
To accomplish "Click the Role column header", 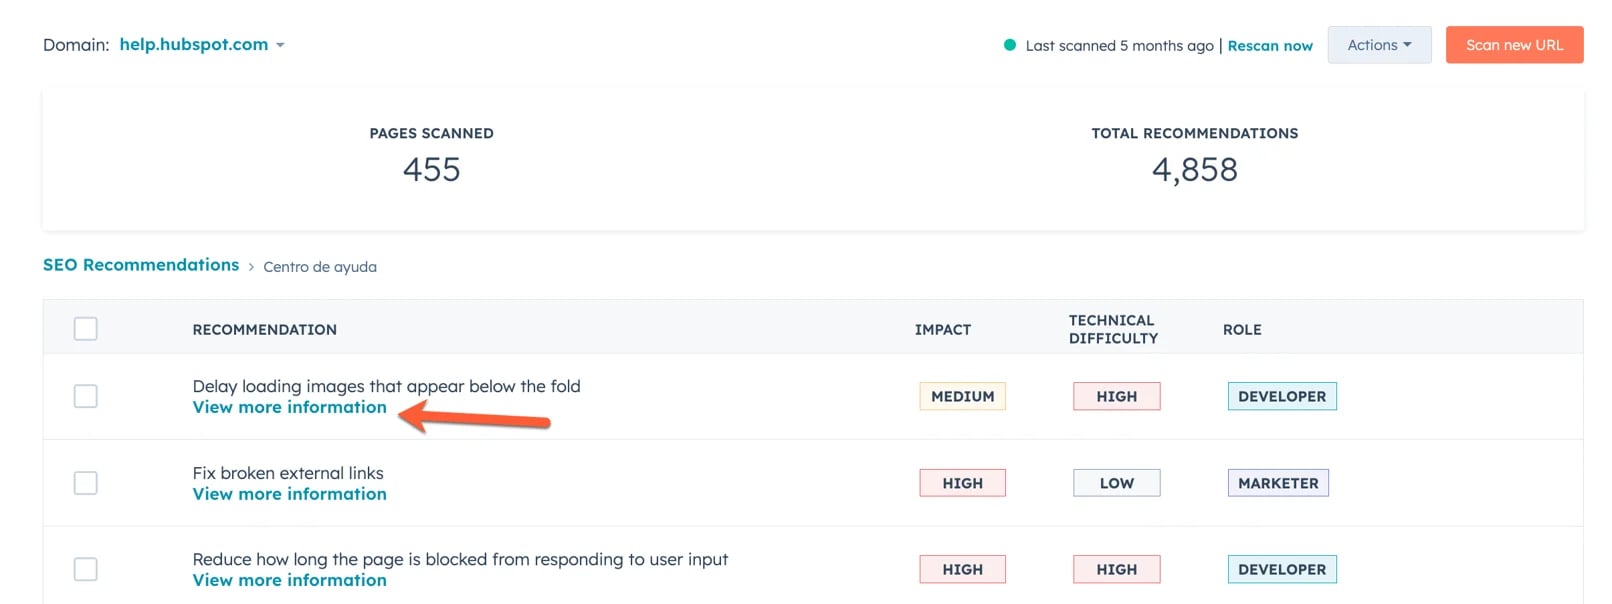I will [x=1241, y=330].
